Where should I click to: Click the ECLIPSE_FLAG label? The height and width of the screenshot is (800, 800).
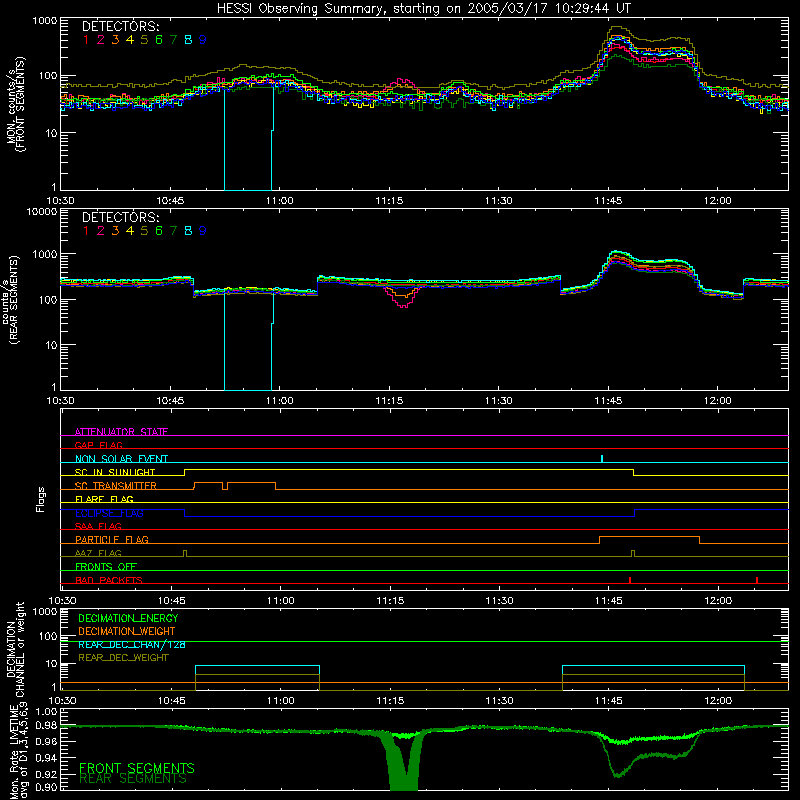tap(109, 513)
